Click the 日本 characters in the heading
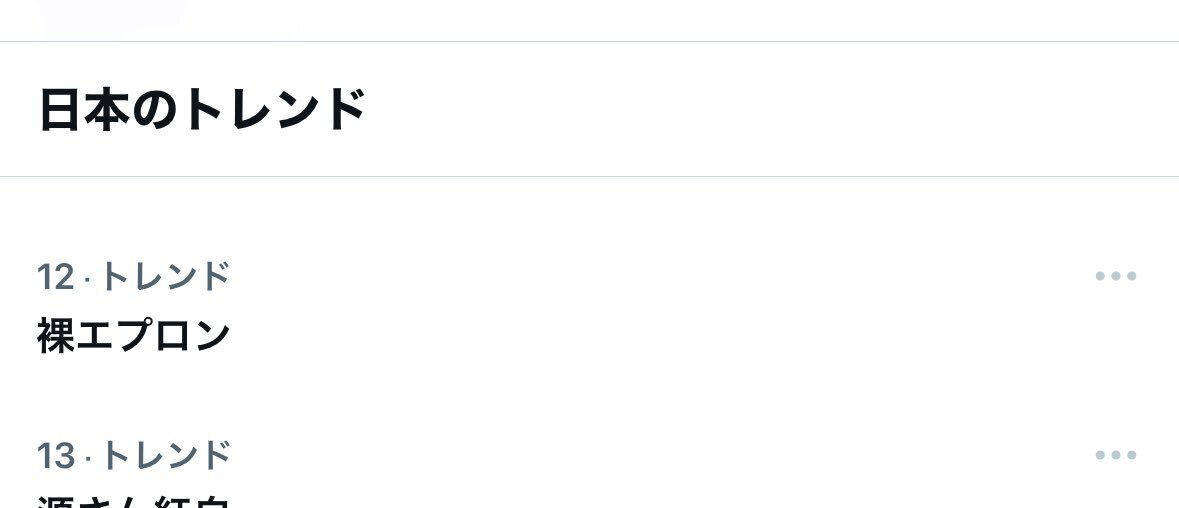 point(84,109)
